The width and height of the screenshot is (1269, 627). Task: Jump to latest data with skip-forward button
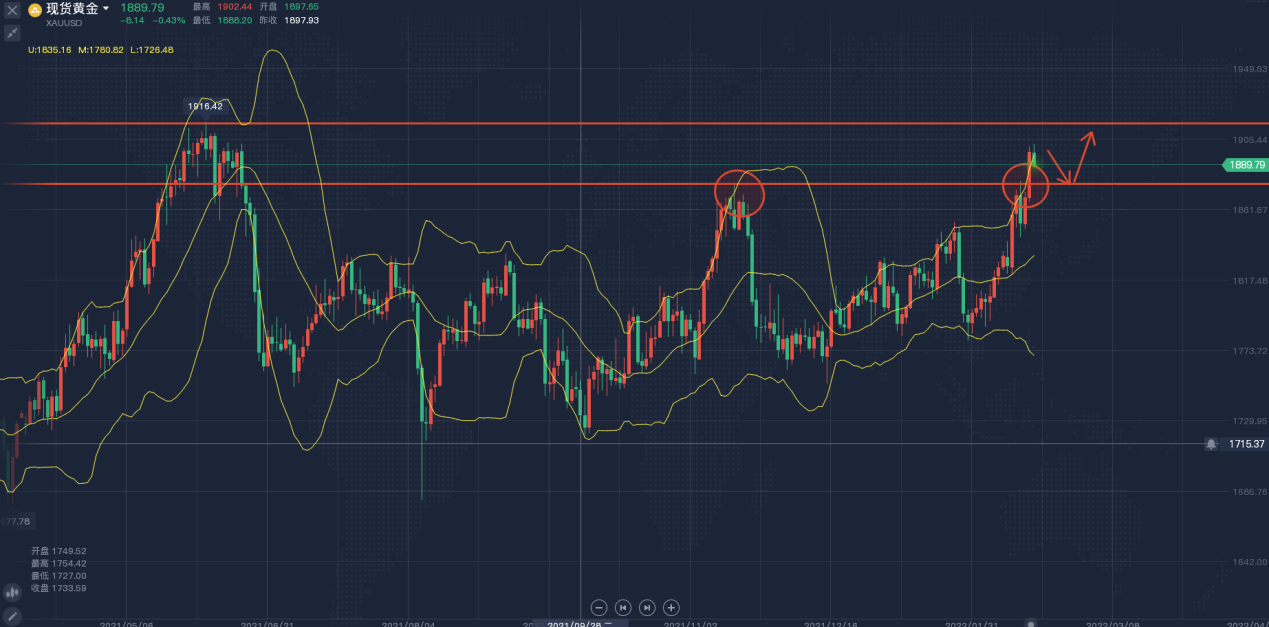(x=647, y=607)
